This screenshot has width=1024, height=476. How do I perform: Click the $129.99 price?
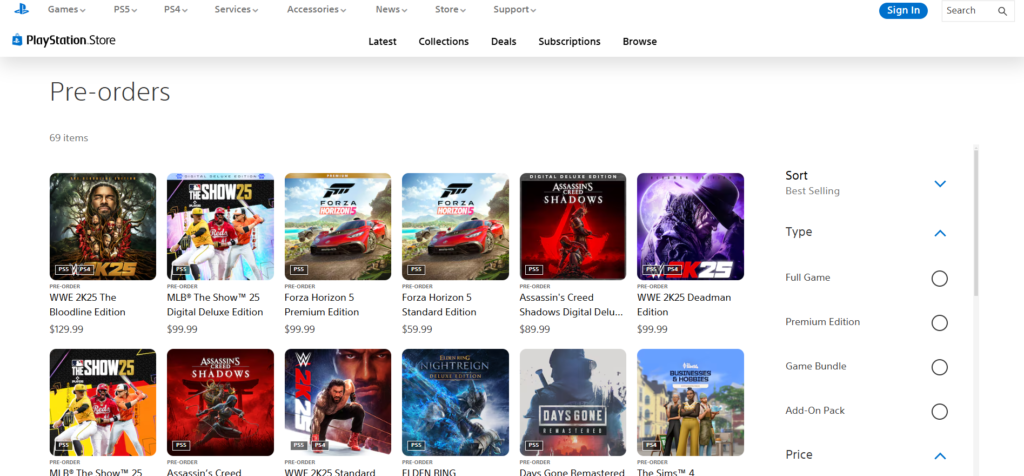pos(67,329)
